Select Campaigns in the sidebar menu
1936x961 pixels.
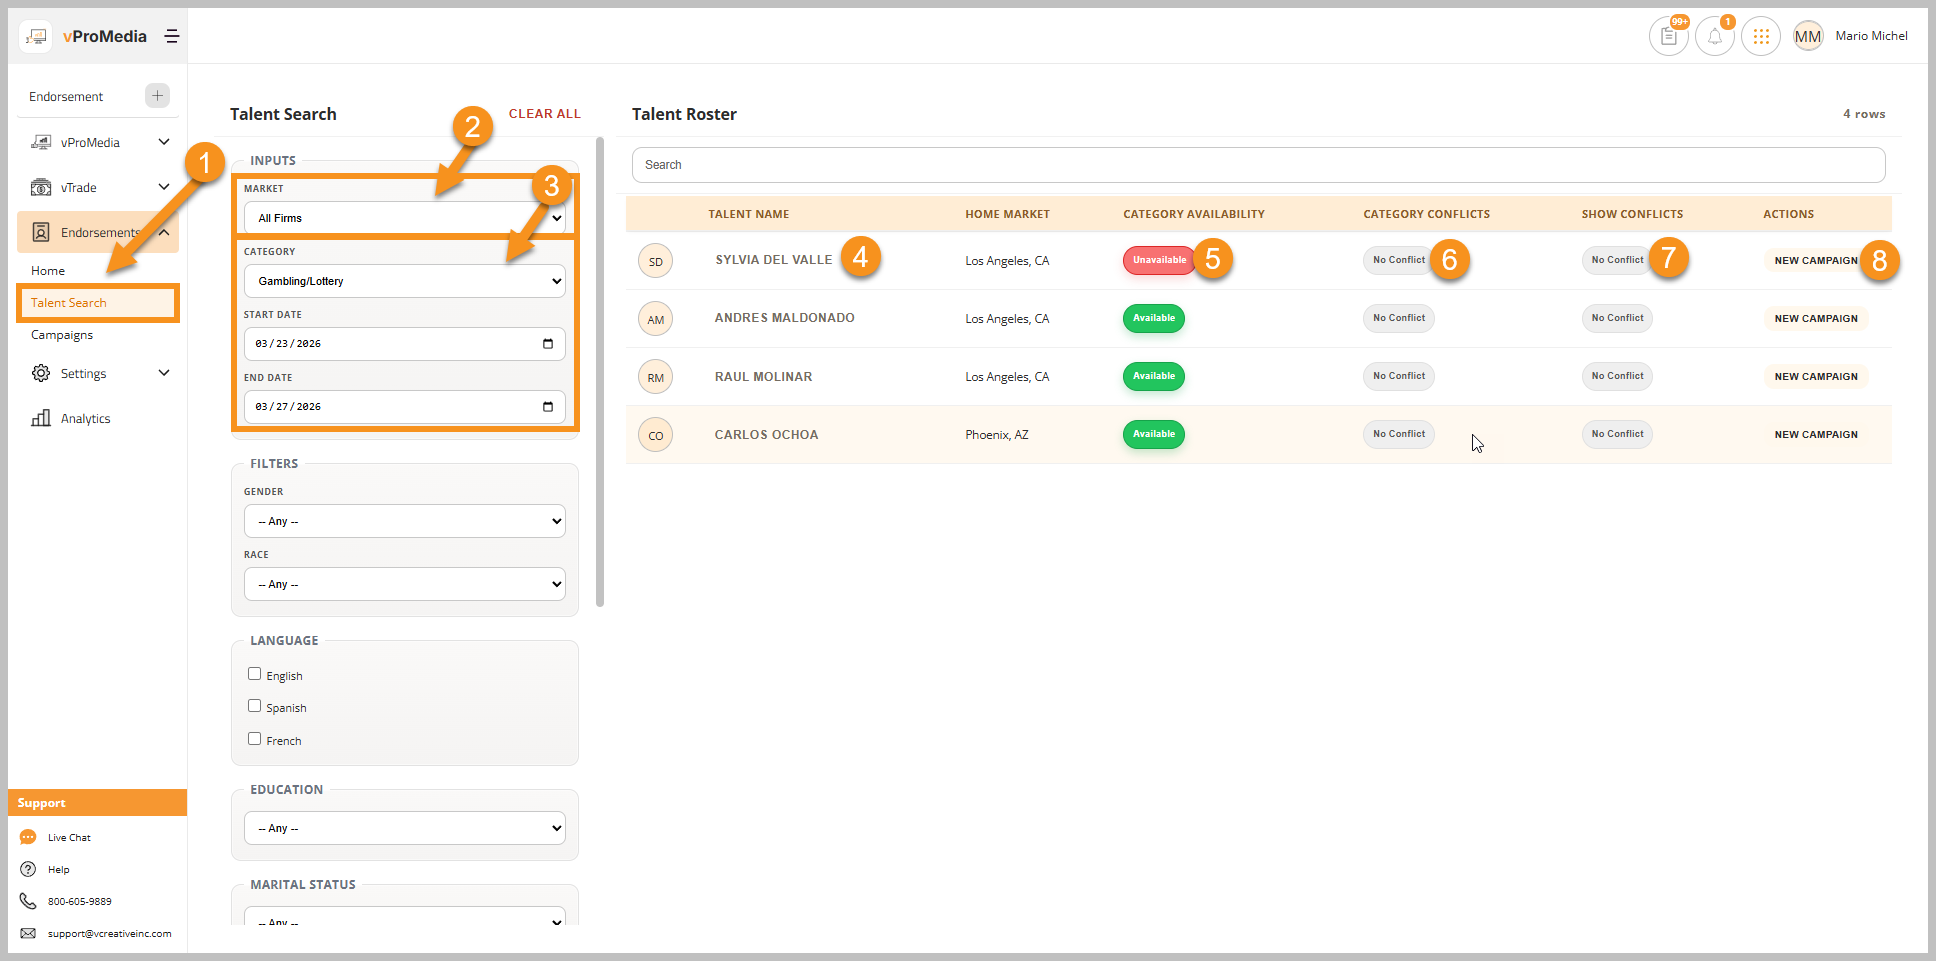pos(62,335)
